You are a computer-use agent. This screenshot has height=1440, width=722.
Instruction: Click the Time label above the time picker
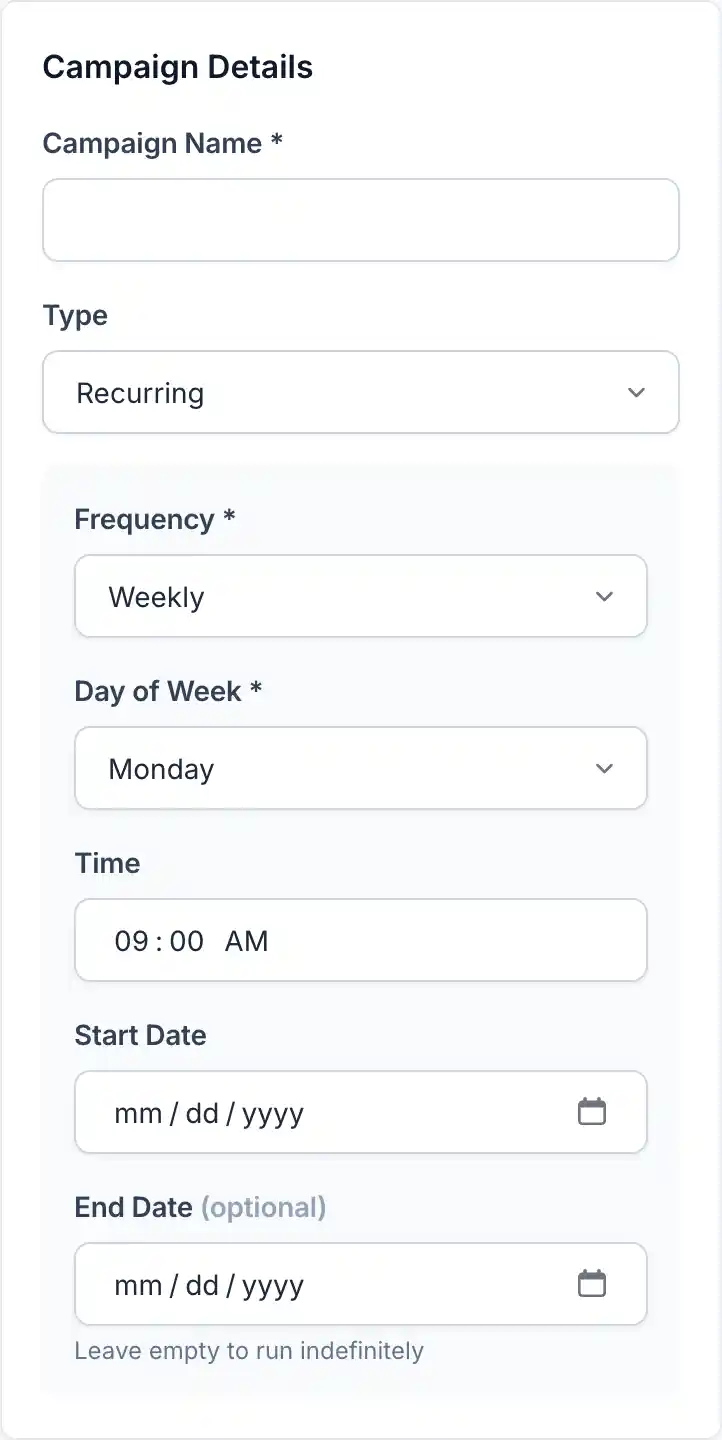click(x=107, y=863)
